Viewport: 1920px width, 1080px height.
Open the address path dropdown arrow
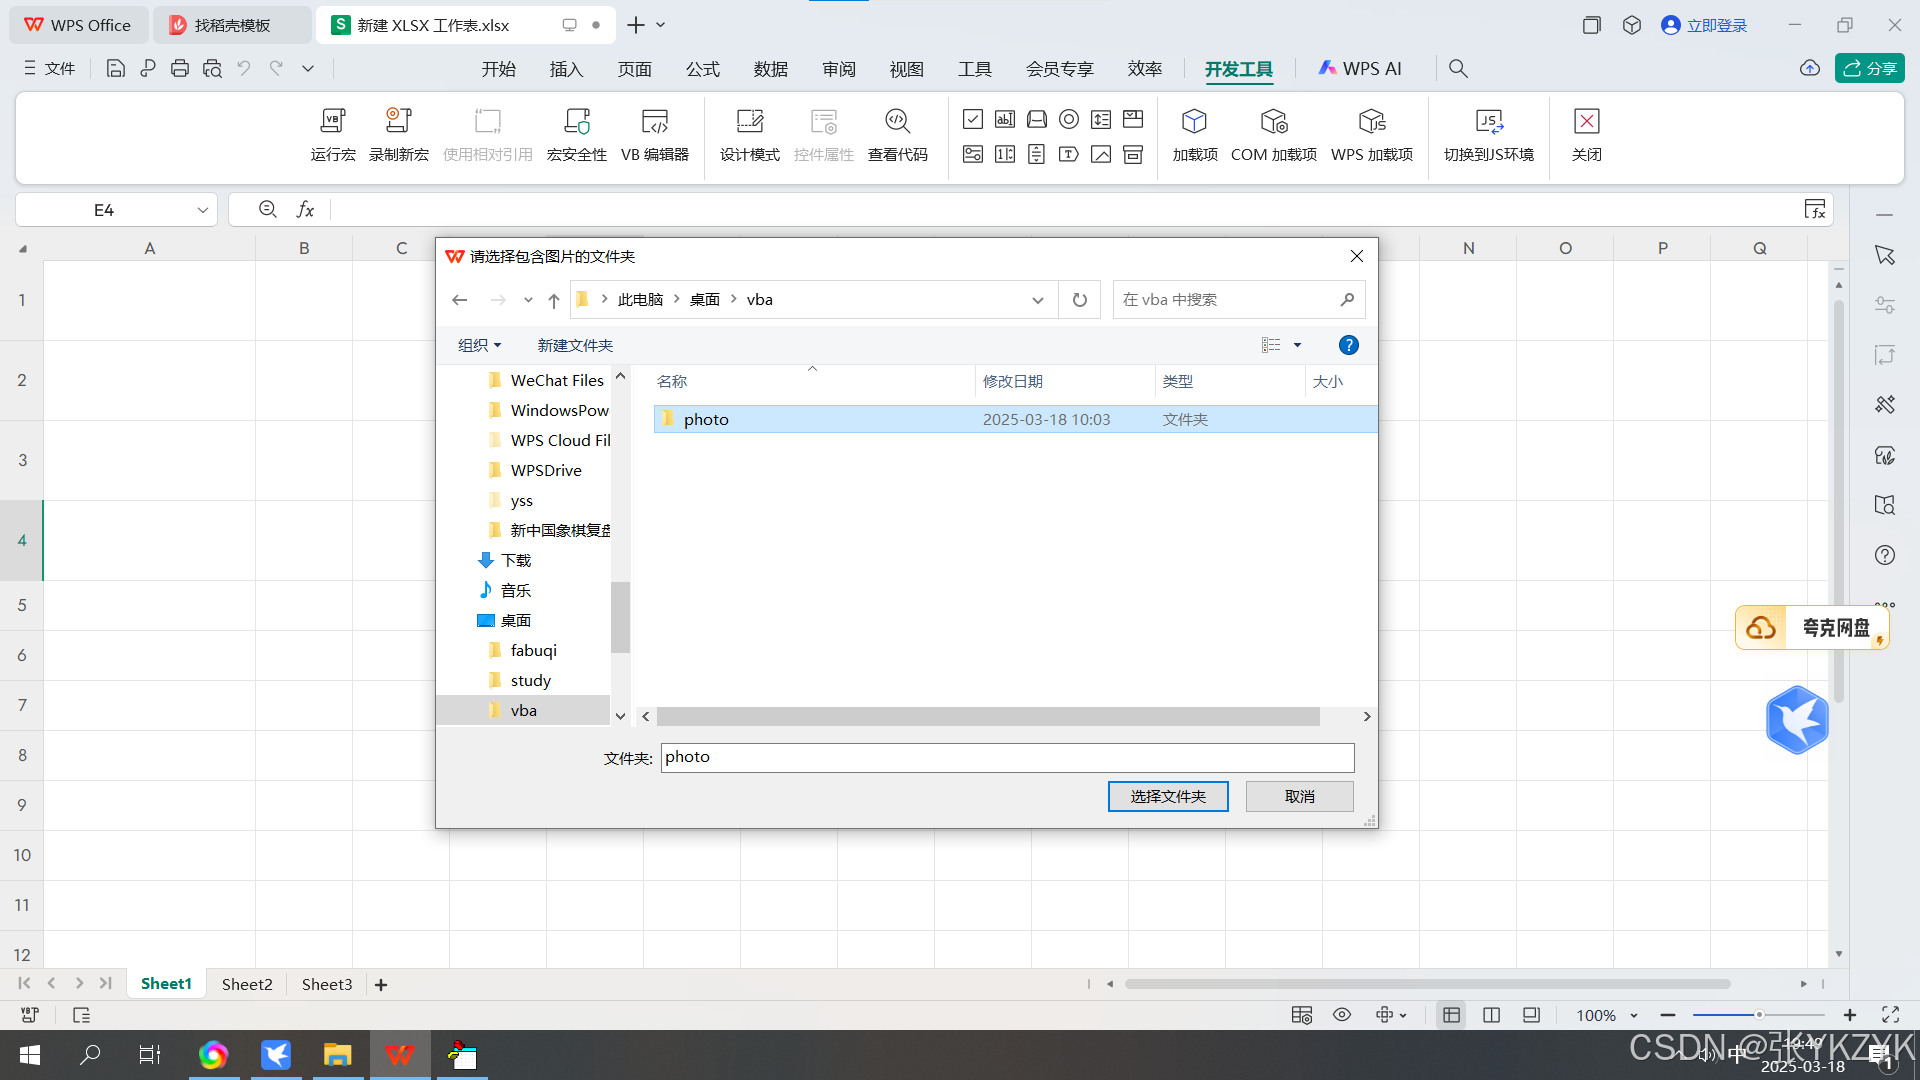click(1038, 300)
